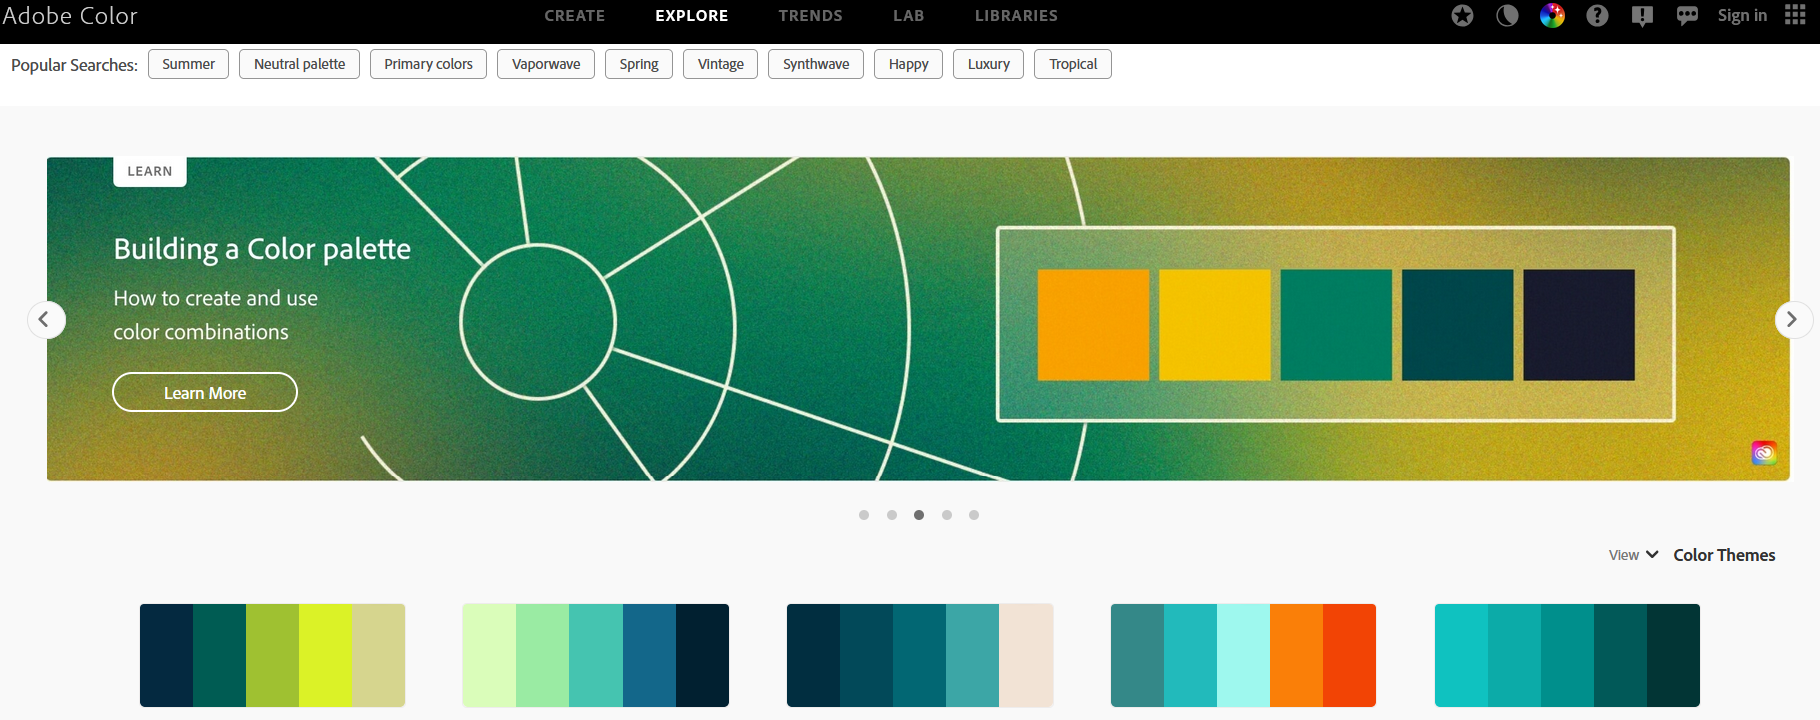Viewport: 1820px width, 720px height.
Task: Go to the Trends tab
Action: click(x=811, y=16)
